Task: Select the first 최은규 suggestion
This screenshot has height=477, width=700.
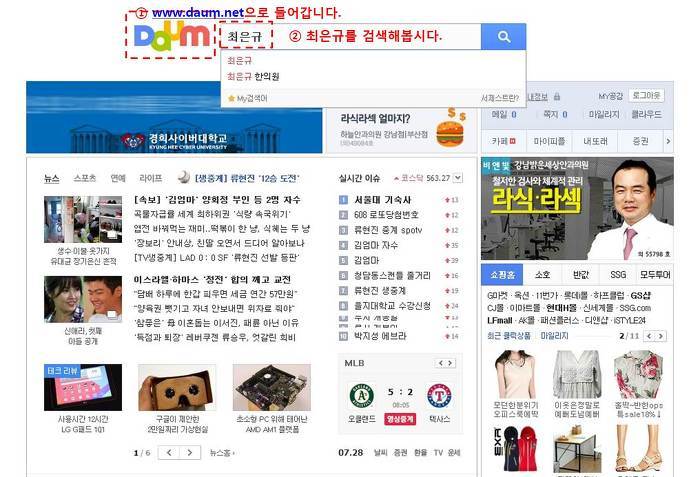Action: (239, 60)
